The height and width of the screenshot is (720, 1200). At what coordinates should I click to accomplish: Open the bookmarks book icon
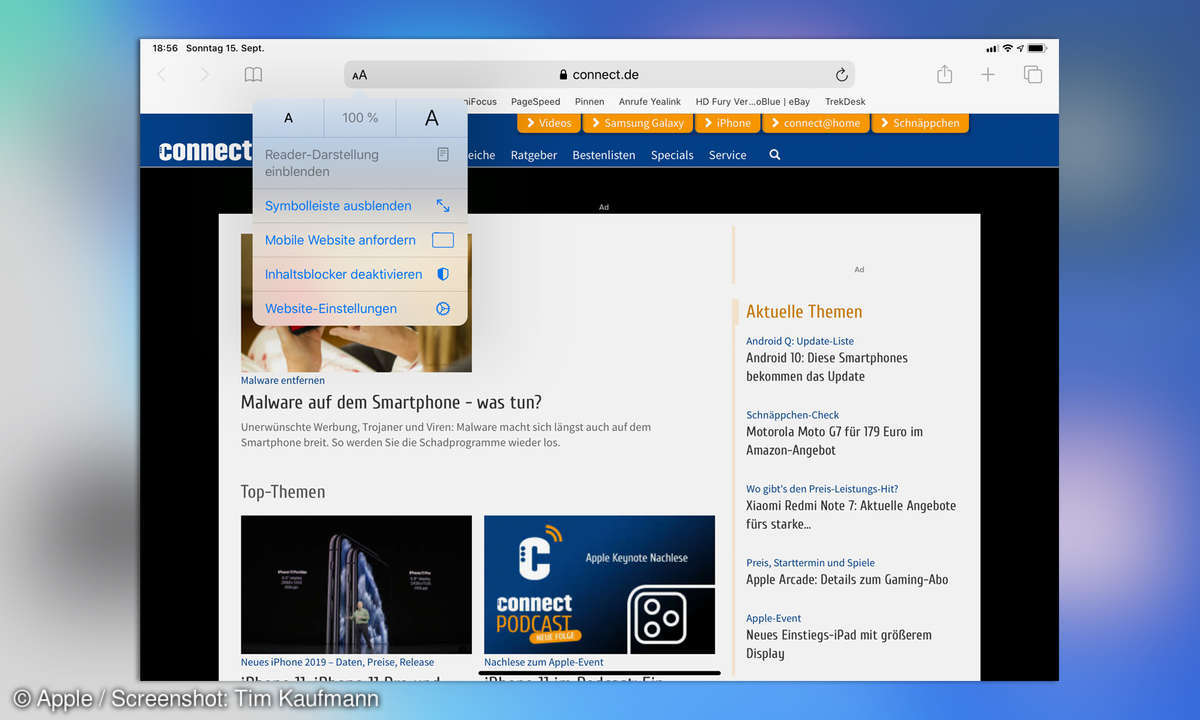click(253, 75)
